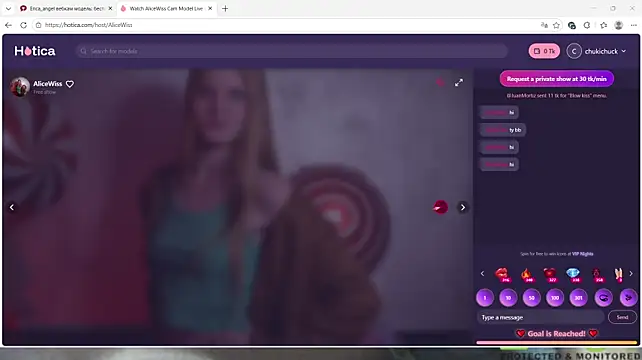Send the flame gift
The image size is (642, 360).
[x=527, y=274]
